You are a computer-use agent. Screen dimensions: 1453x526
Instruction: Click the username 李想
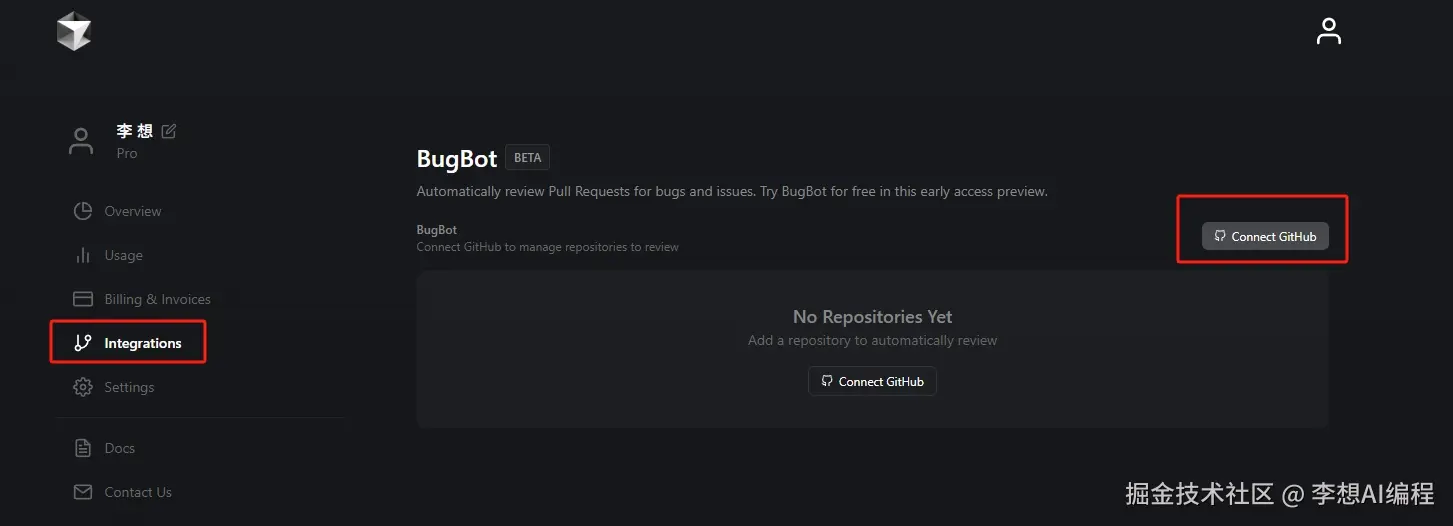tap(135, 131)
